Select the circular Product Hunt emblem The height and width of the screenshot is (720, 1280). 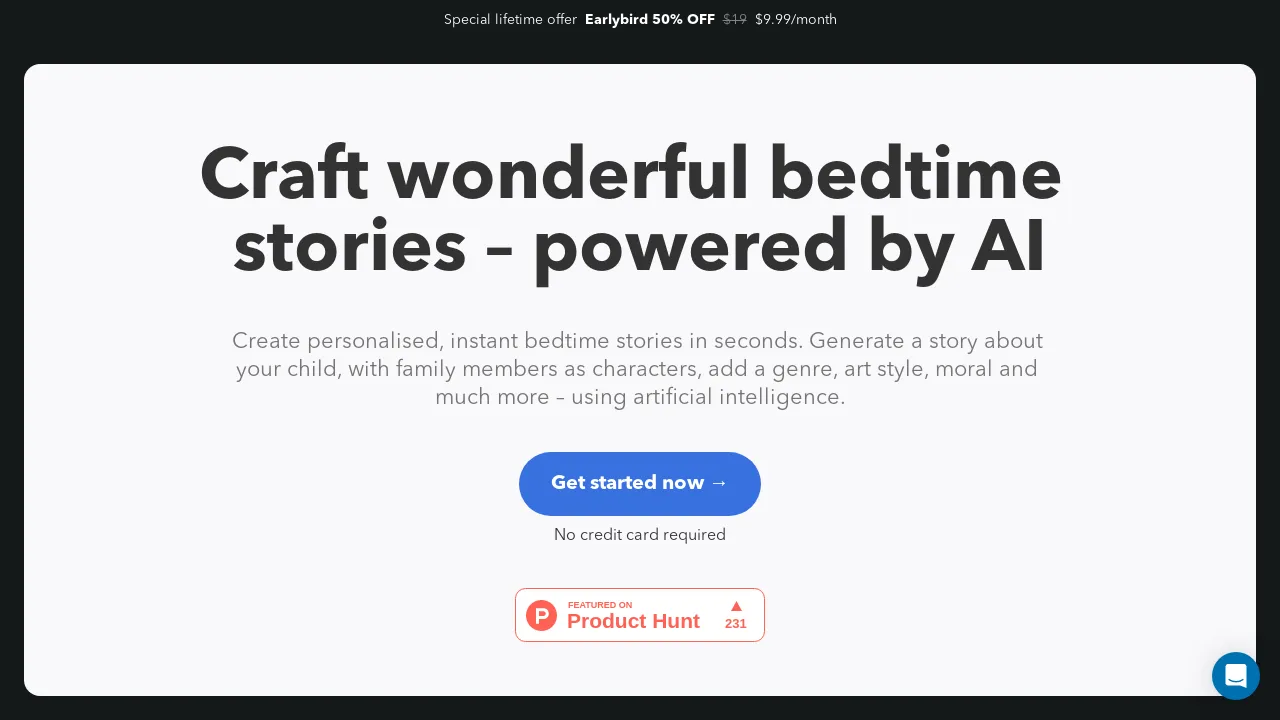coord(541,615)
